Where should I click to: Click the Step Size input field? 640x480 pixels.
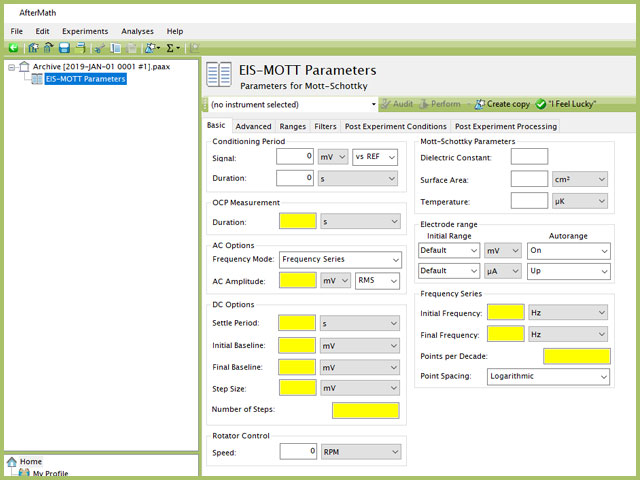pyautogui.click(x=298, y=388)
